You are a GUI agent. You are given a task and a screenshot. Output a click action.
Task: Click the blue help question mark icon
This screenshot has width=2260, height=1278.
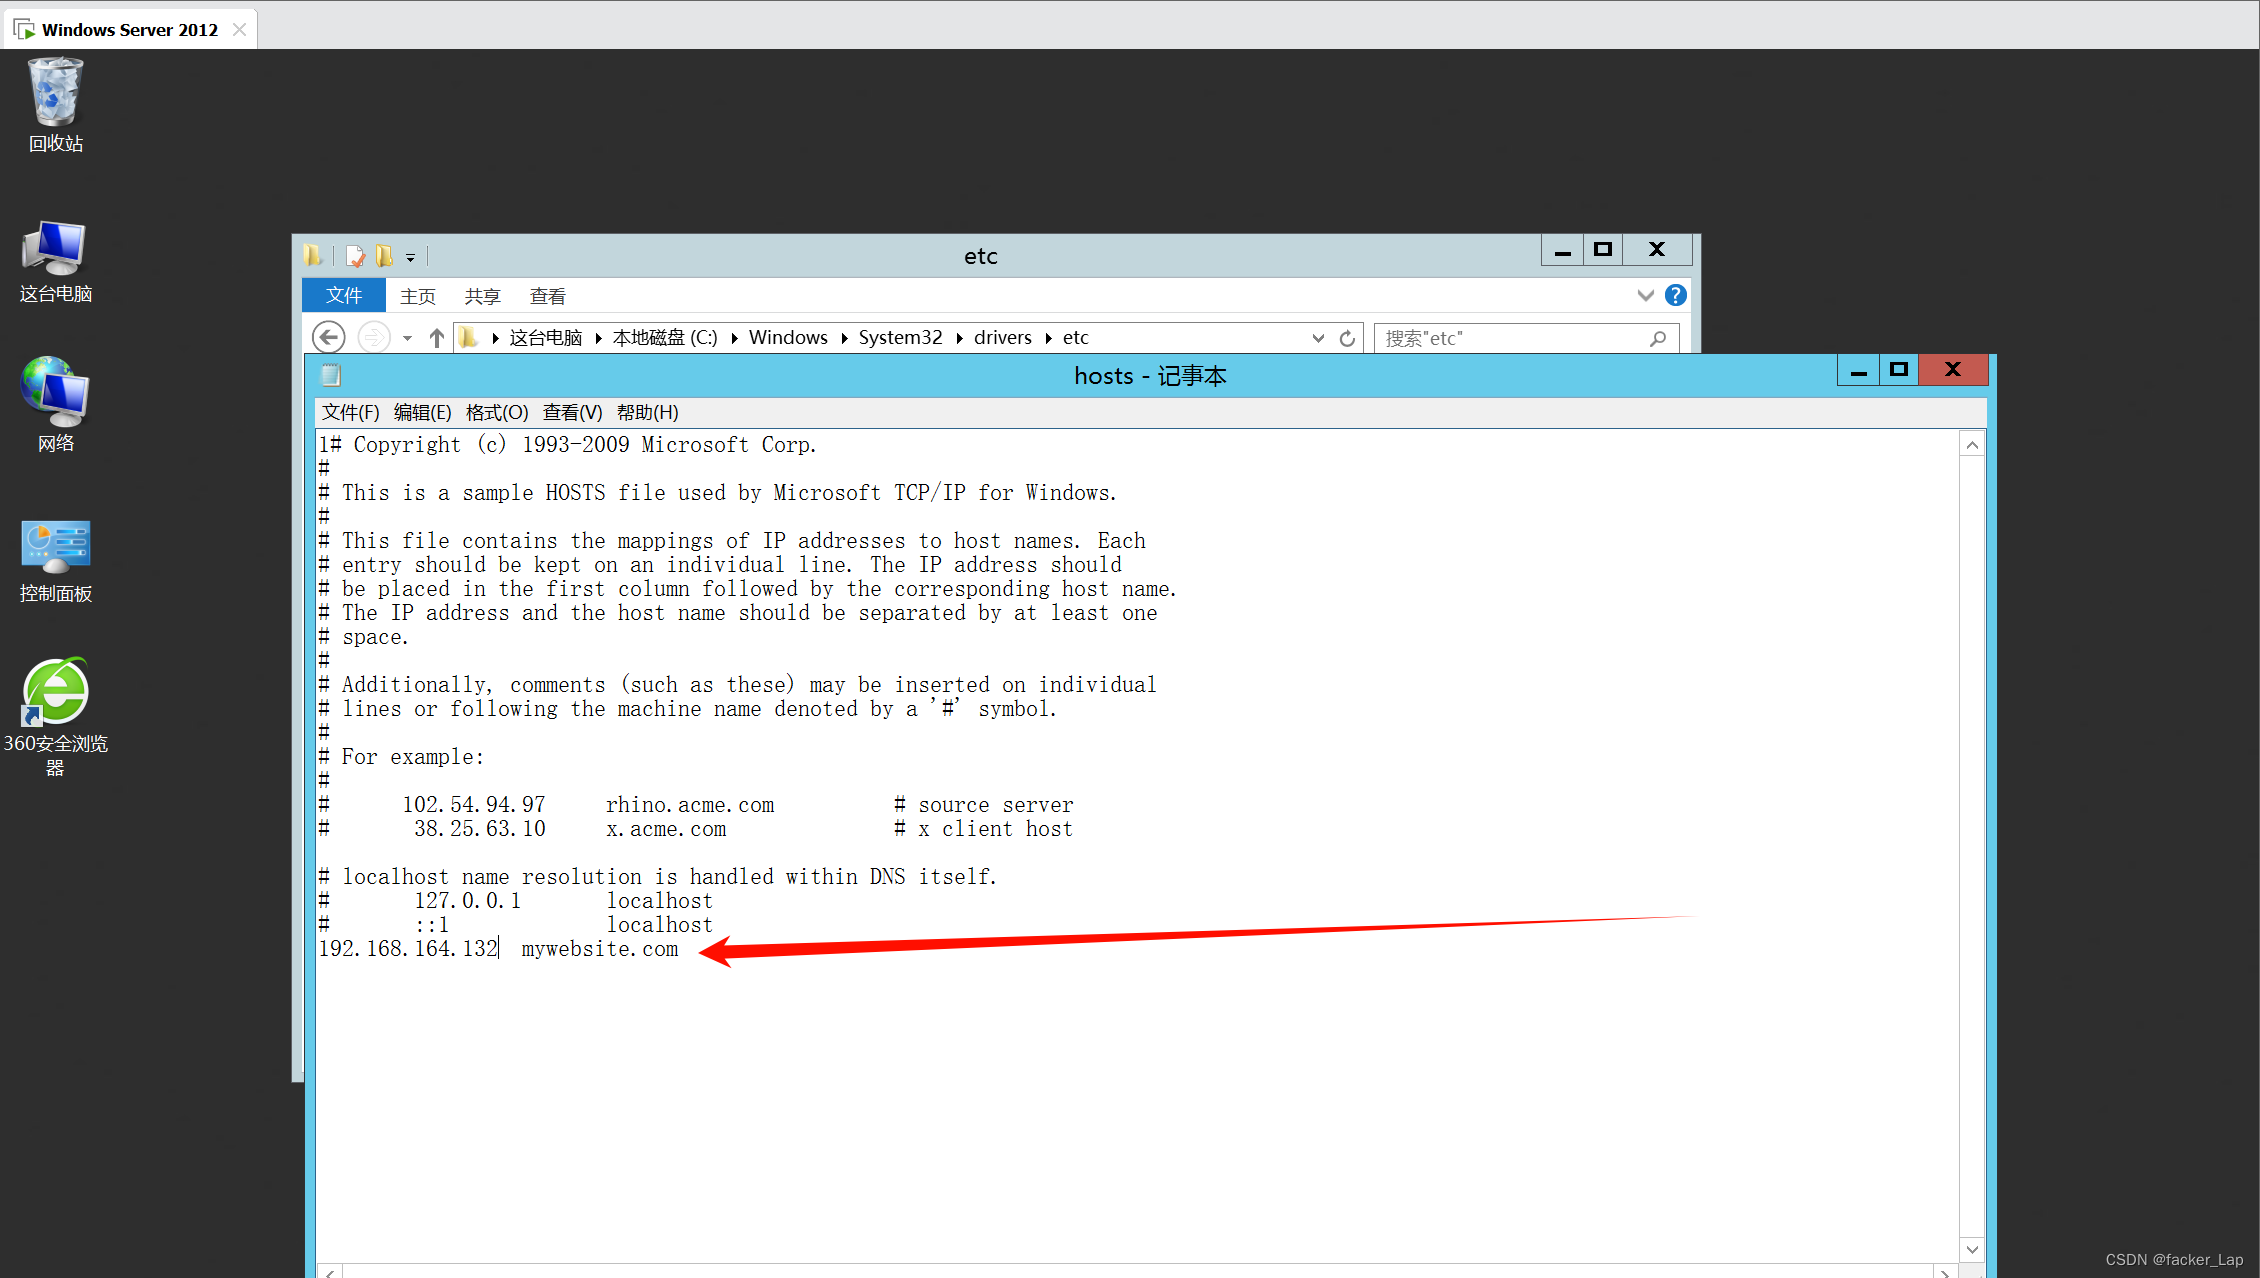(x=1675, y=295)
